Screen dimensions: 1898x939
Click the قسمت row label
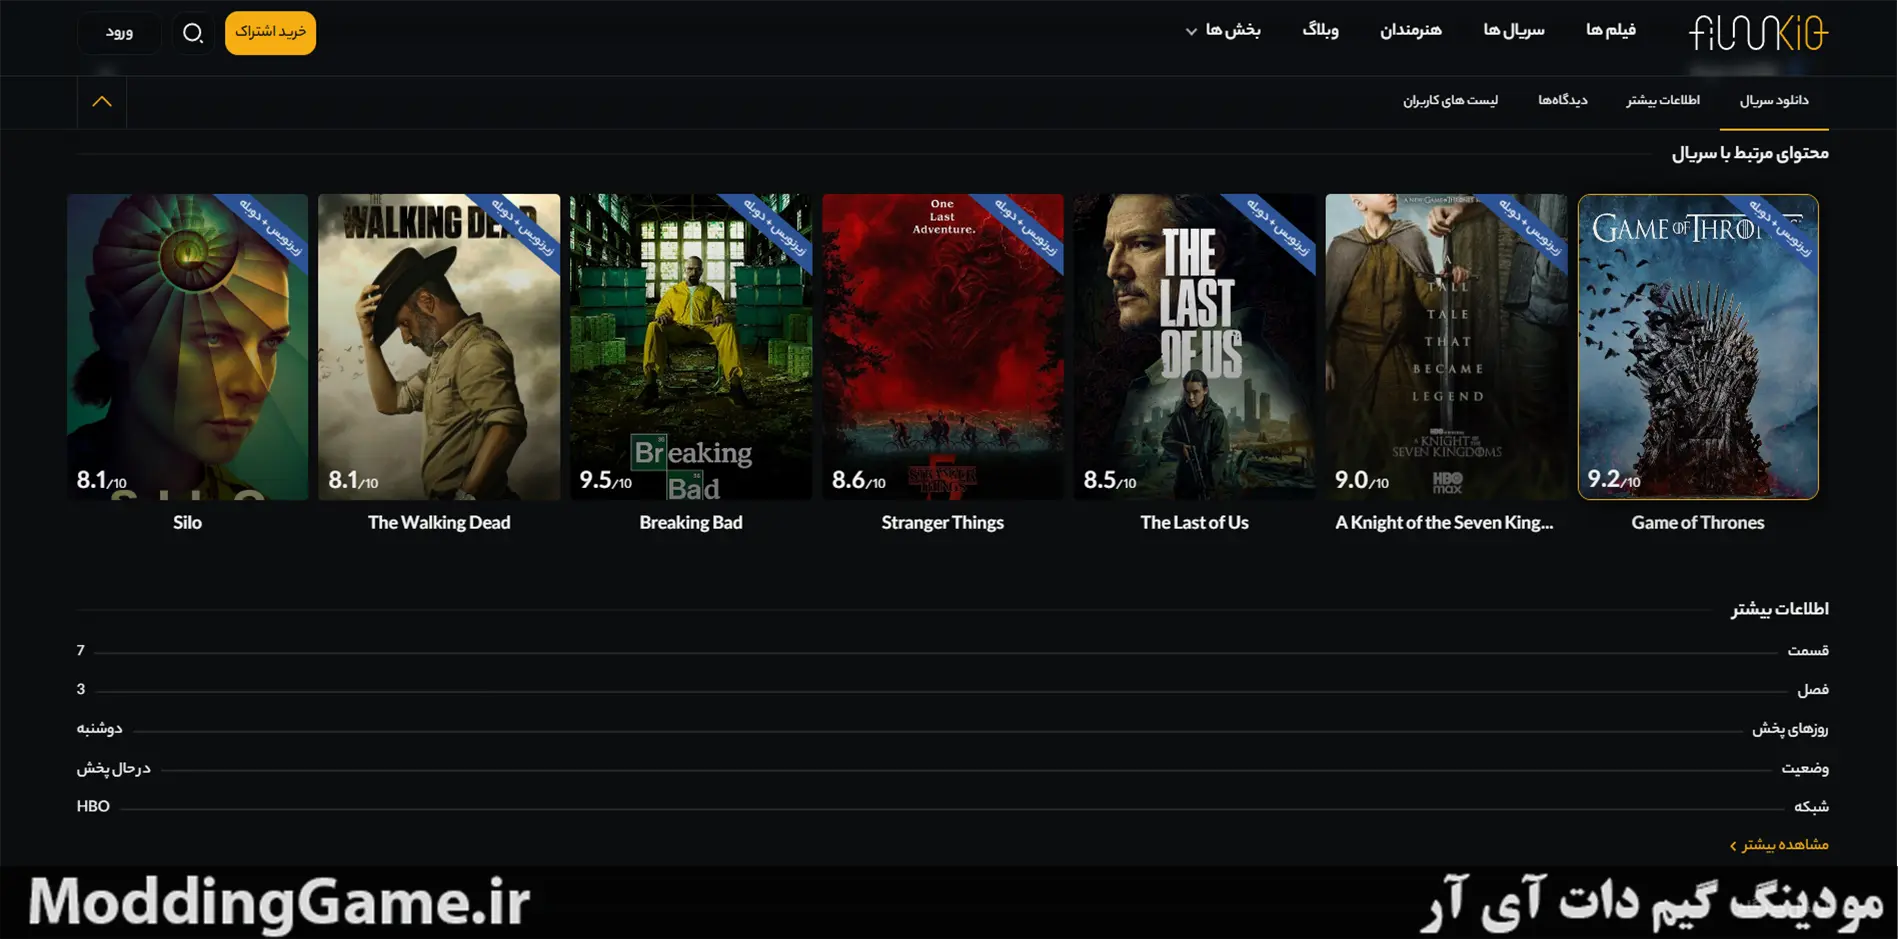tap(1808, 651)
